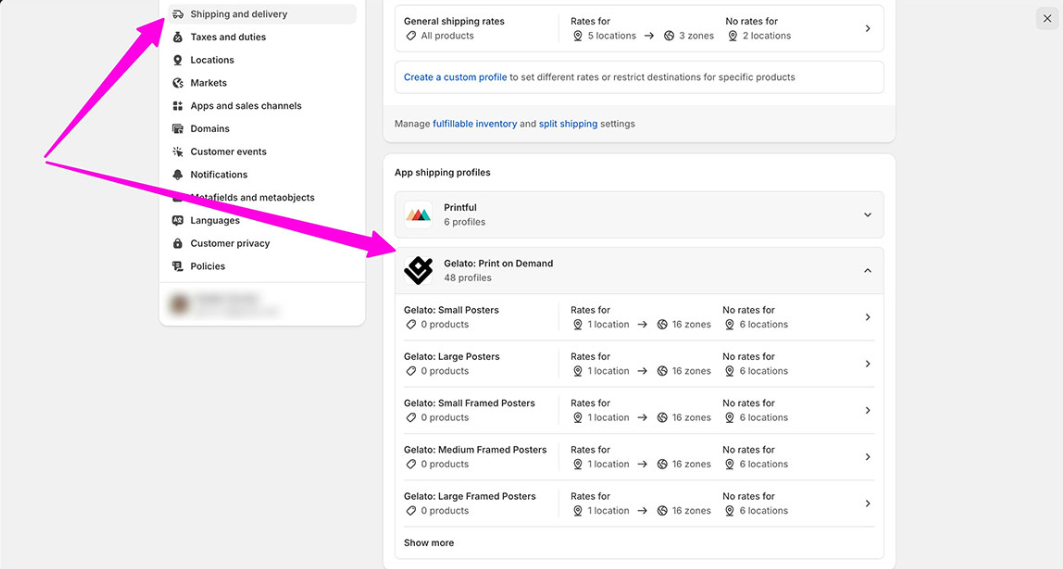Viewport: 1063px width, 569px height.
Task: Click the Taxes and duties icon
Action: pos(178,37)
